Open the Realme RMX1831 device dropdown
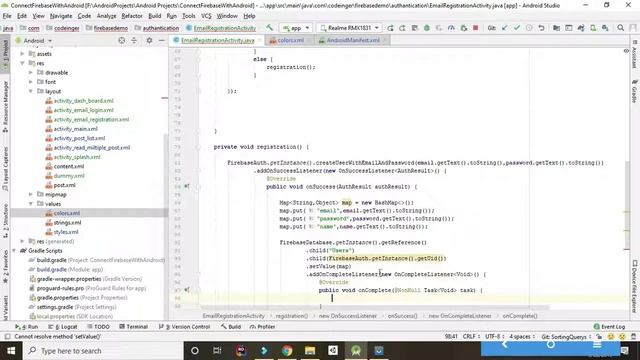The width and height of the screenshot is (640, 360). [x=349, y=28]
